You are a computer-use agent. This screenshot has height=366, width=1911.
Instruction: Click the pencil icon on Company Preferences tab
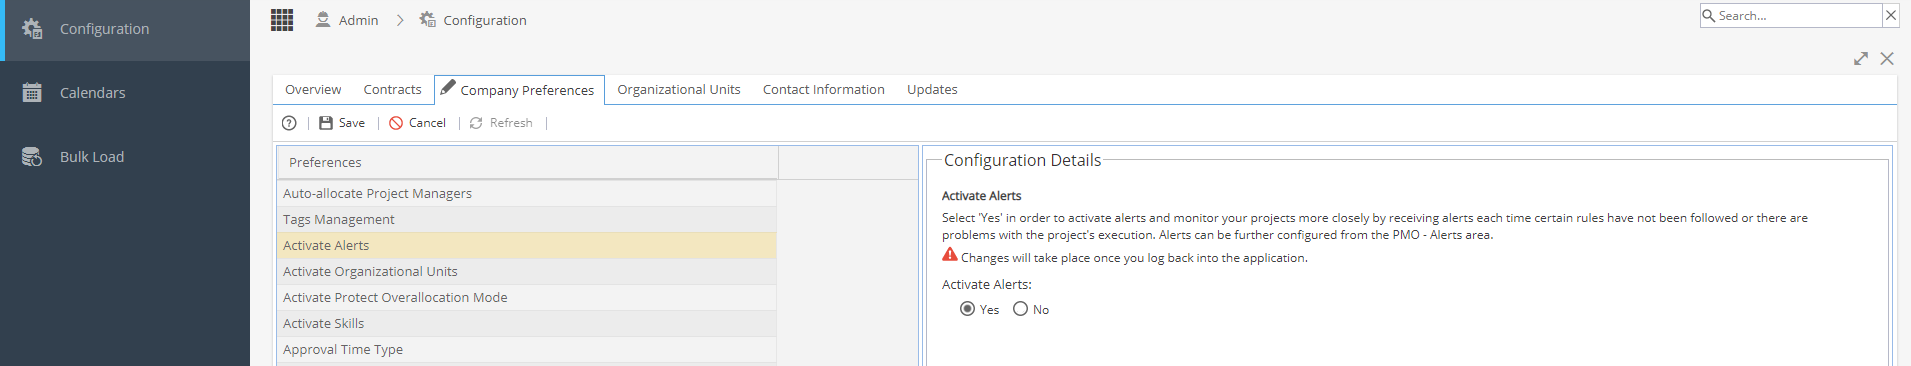(448, 87)
